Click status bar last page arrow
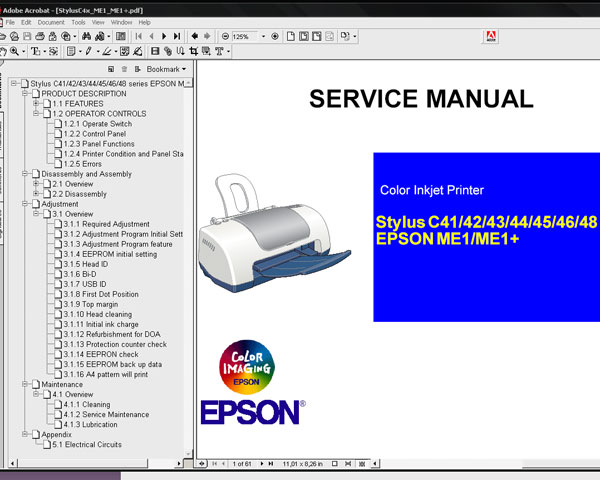The width and height of the screenshot is (600, 480). (271, 464)
